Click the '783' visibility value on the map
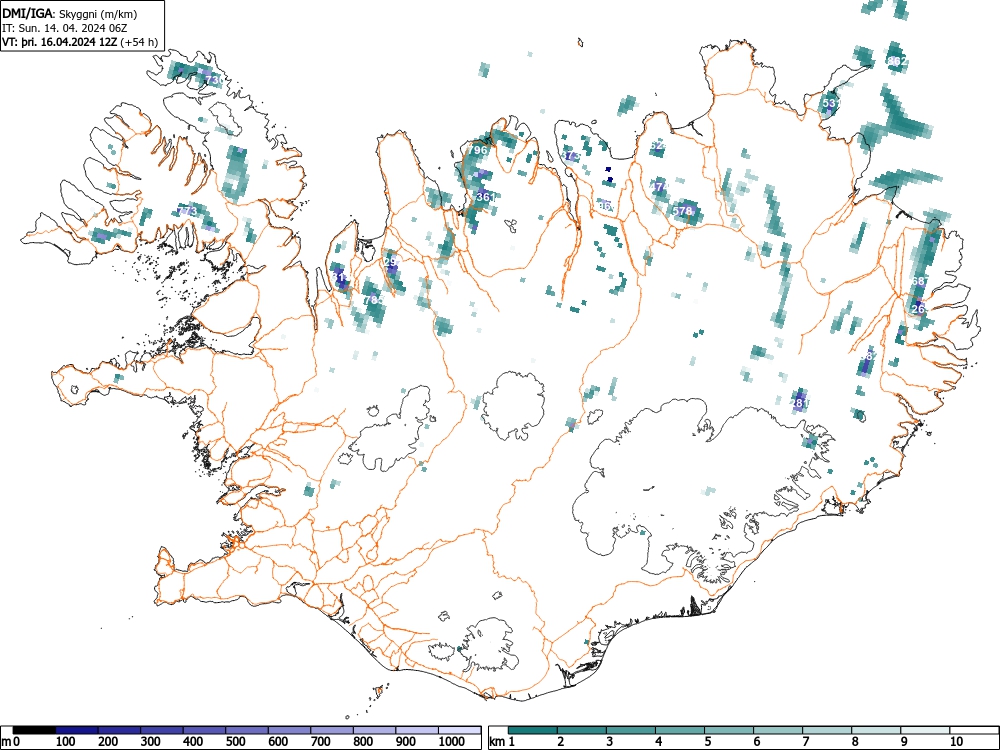Image resolution: width=1000 pixels, height=750 pixels. click(x=373, y=300)
